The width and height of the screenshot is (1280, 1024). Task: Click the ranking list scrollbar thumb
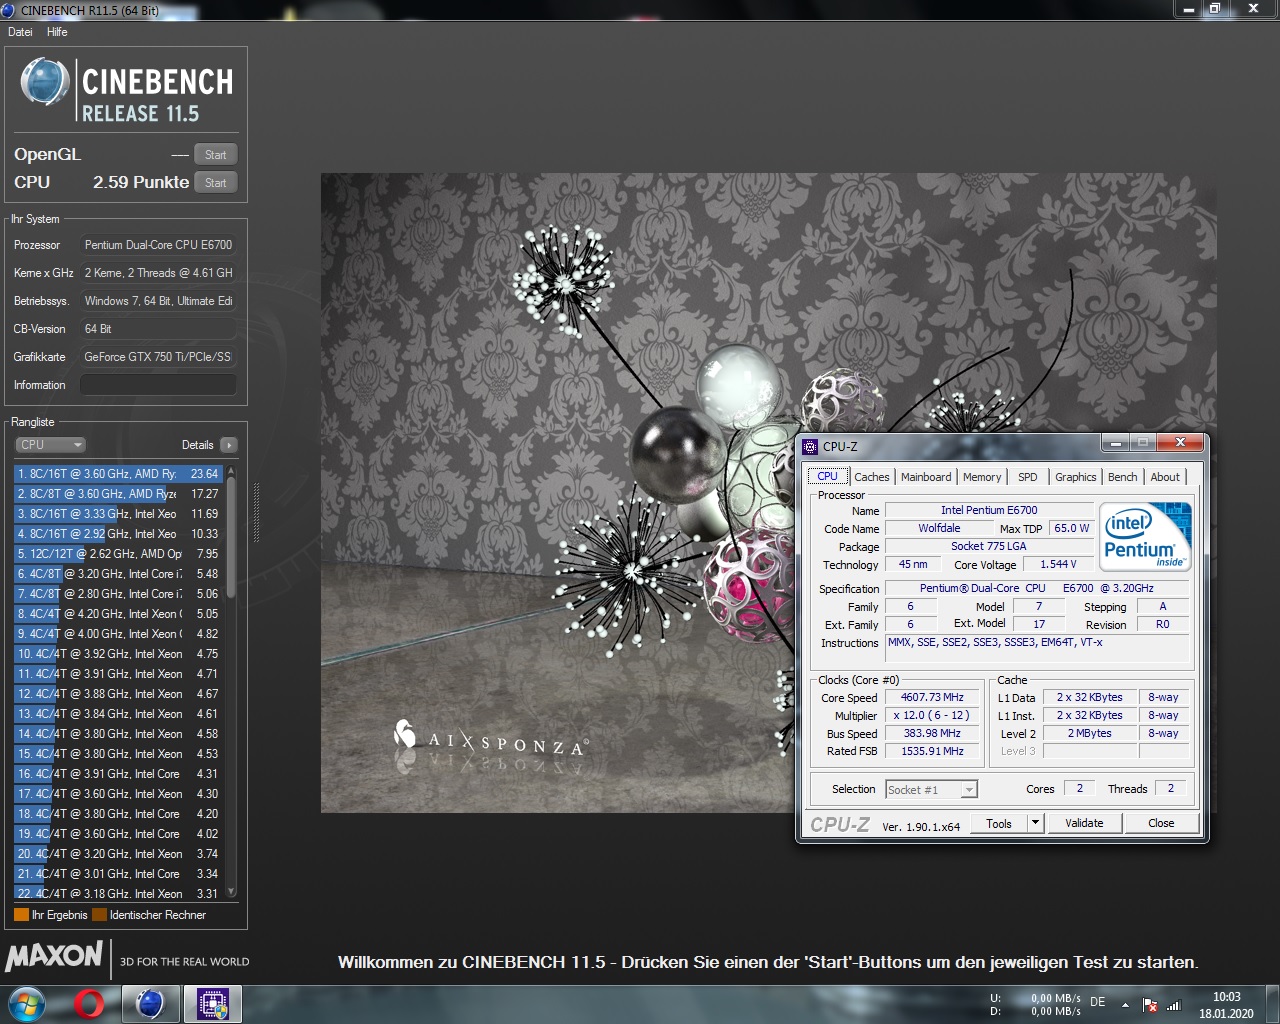point(231,537)
